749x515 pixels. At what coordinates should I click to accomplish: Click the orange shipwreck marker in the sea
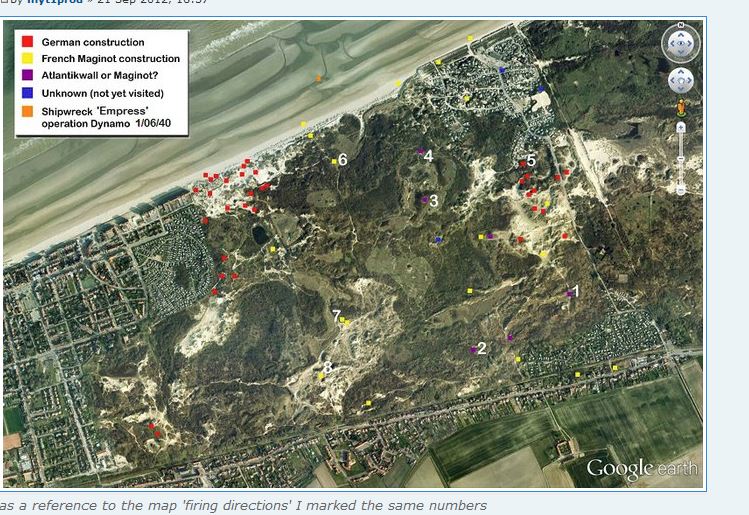point(319,78)
